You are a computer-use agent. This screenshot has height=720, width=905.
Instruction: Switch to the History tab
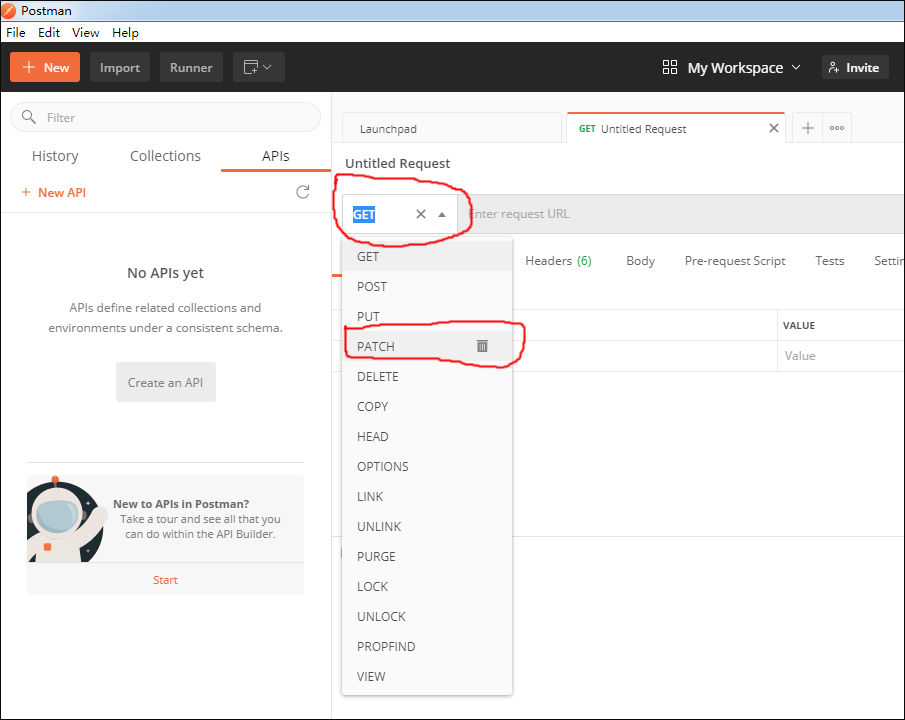55,156
